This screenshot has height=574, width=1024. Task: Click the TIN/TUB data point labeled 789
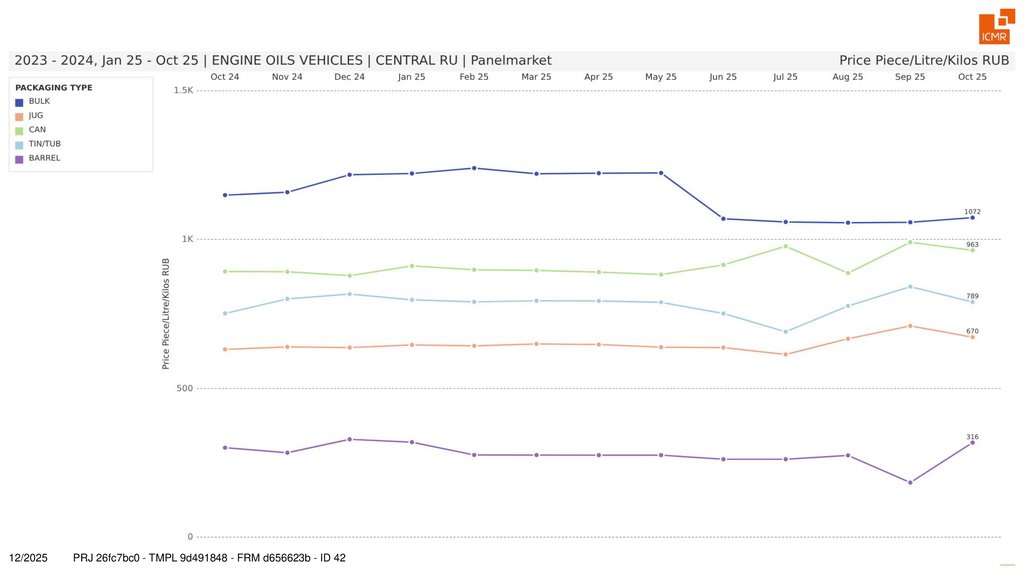tap(972, 302)
